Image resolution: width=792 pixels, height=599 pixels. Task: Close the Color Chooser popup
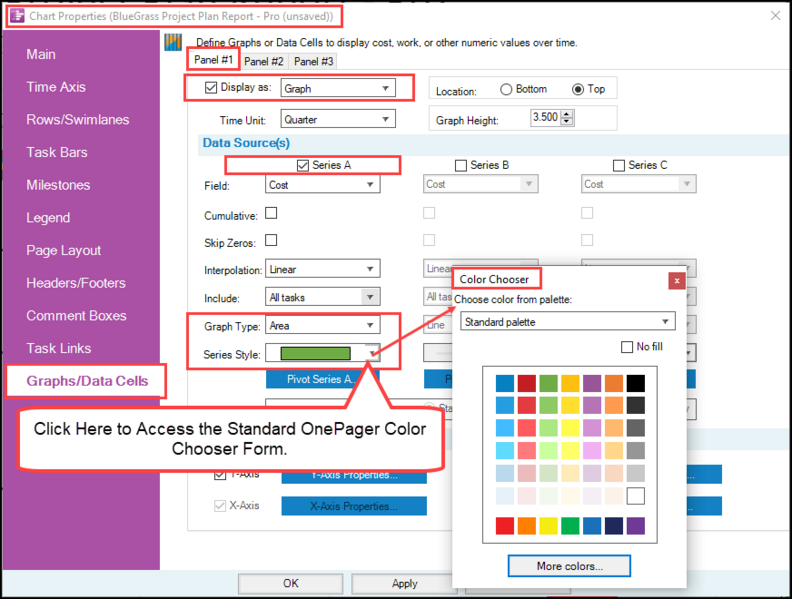(x=677, y=281)
